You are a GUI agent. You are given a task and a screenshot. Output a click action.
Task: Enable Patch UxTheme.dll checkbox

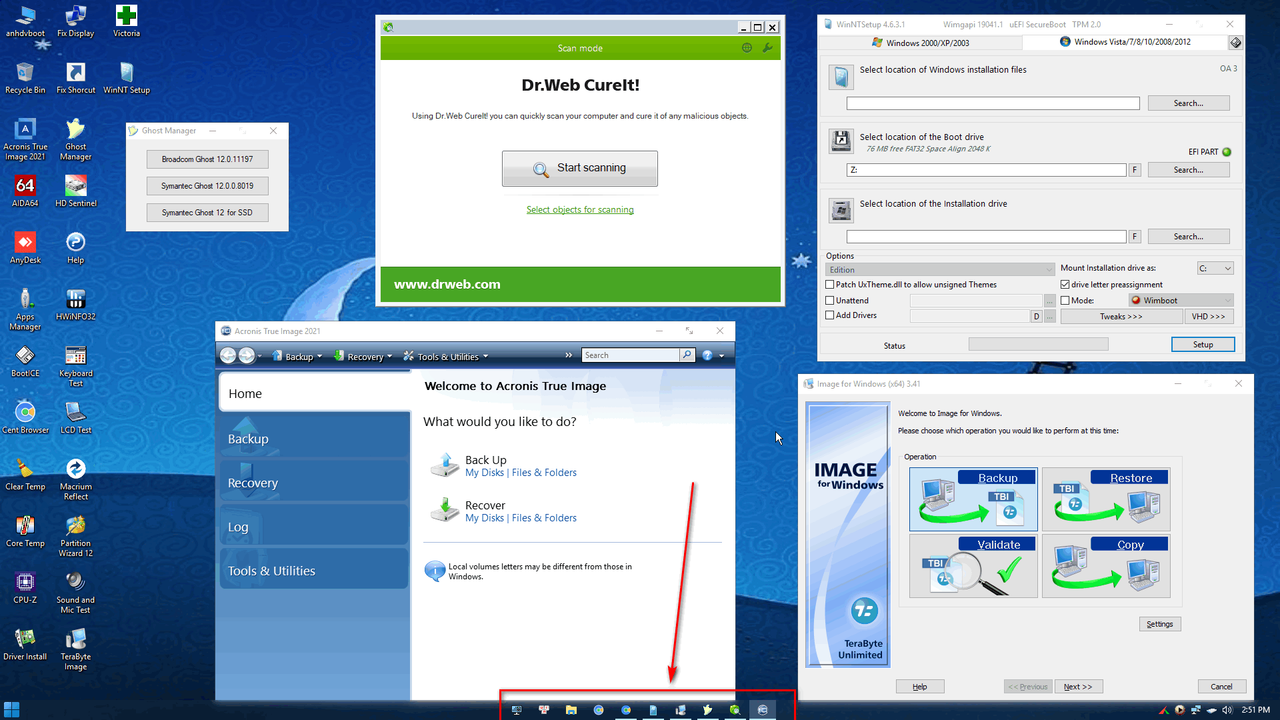830,285
